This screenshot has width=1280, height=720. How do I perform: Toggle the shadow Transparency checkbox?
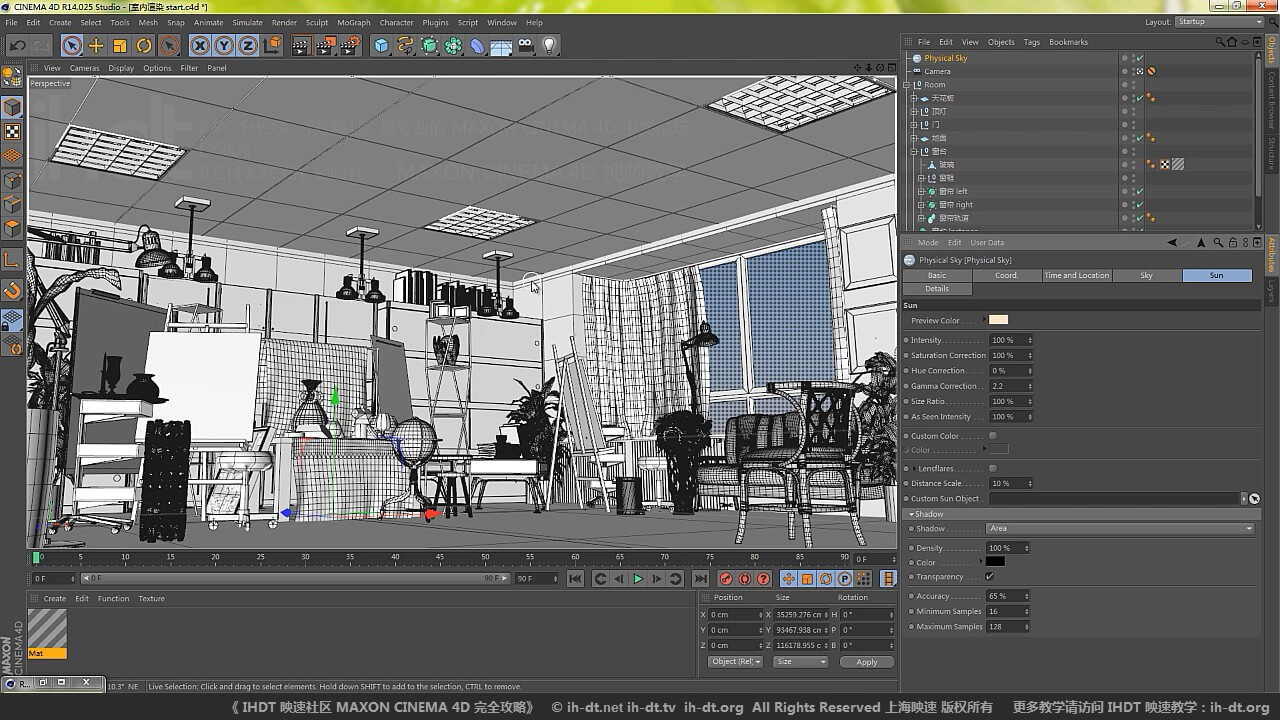pos(990,577)
